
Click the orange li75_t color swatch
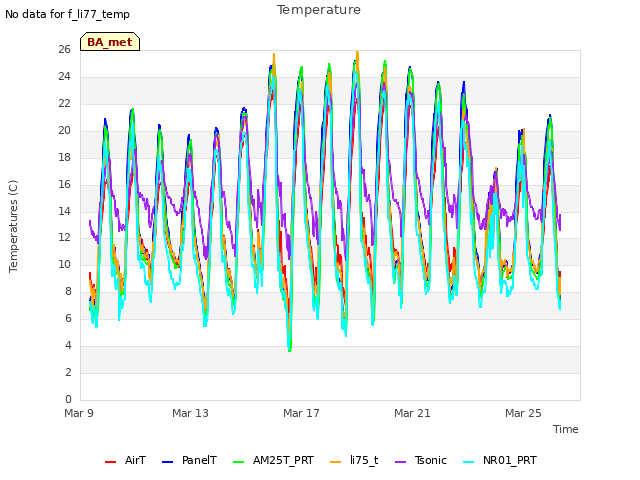pos(335,462)
